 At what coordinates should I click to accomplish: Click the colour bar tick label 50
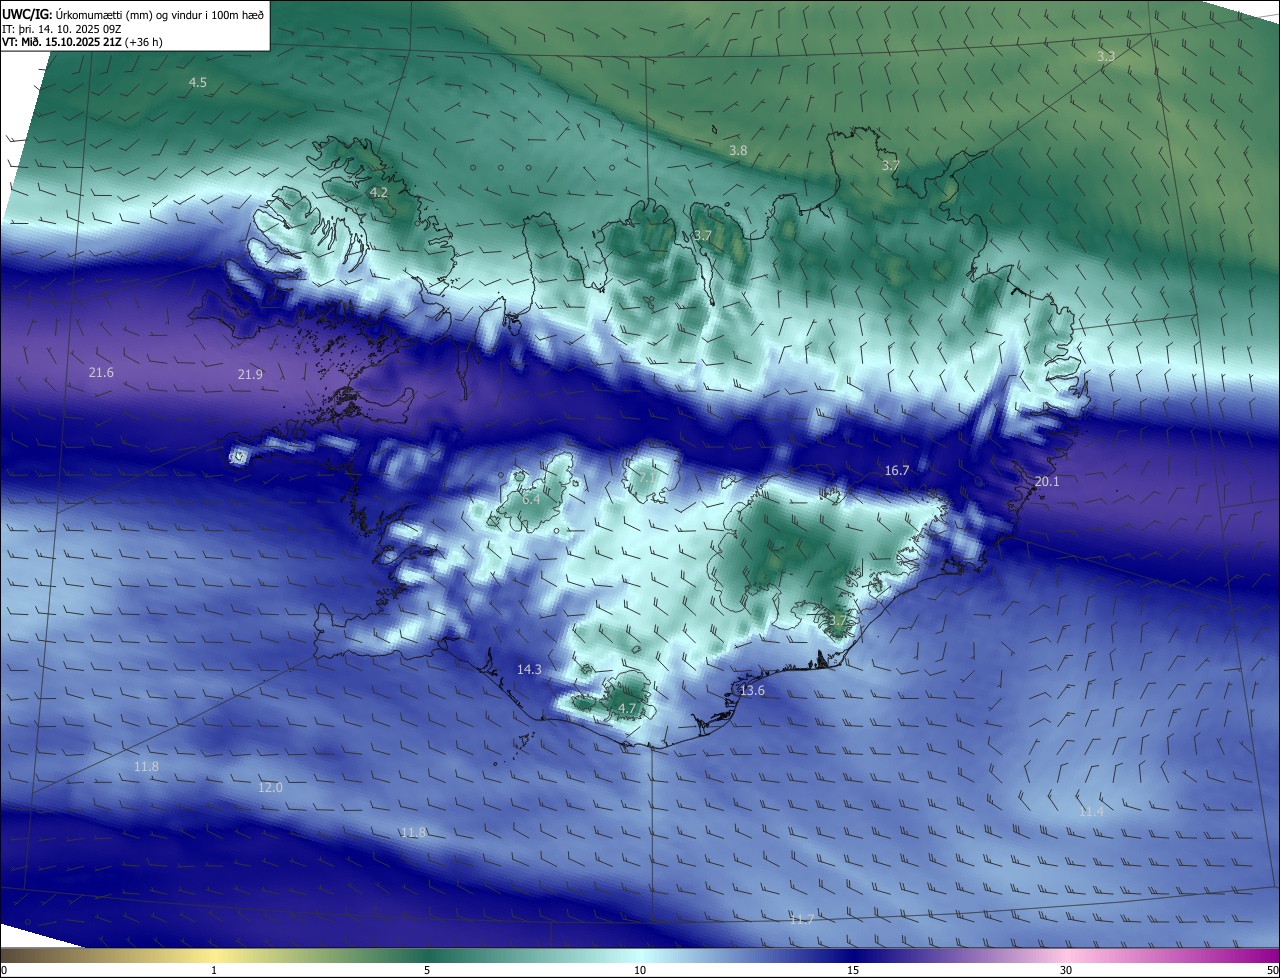[x=1272, y=970]
